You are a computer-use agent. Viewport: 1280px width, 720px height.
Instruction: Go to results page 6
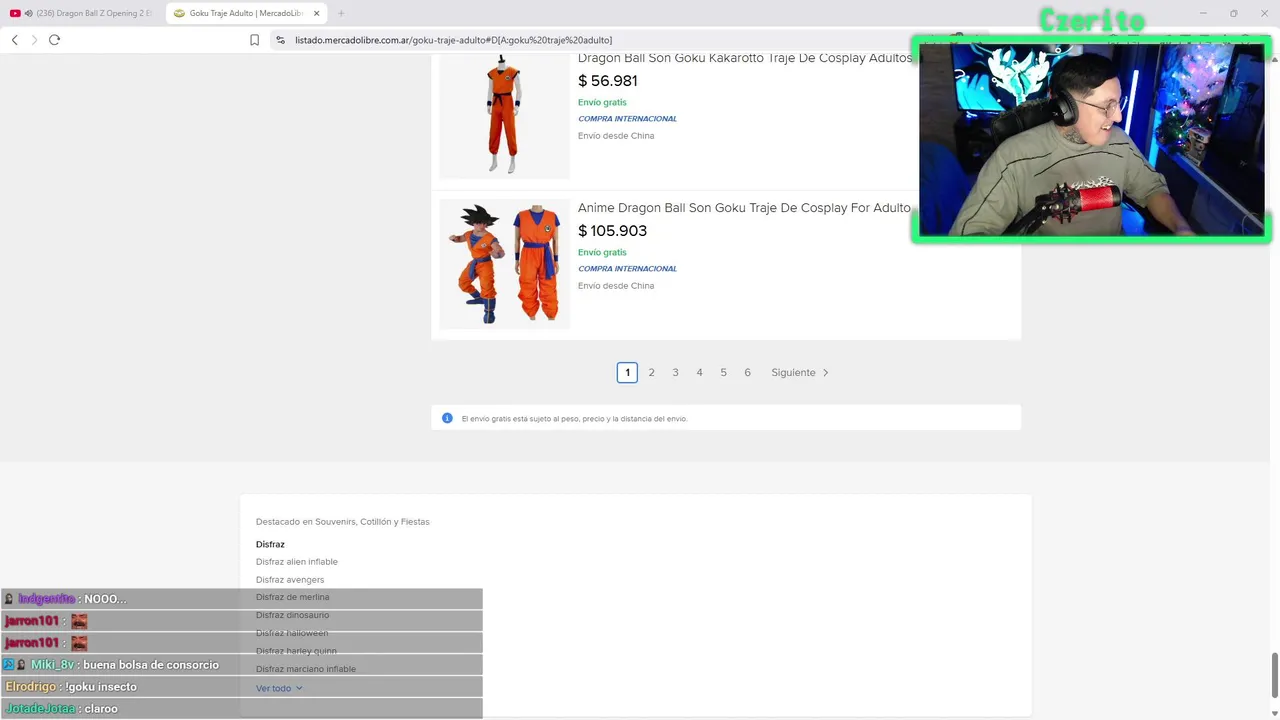tap(747, 372)
